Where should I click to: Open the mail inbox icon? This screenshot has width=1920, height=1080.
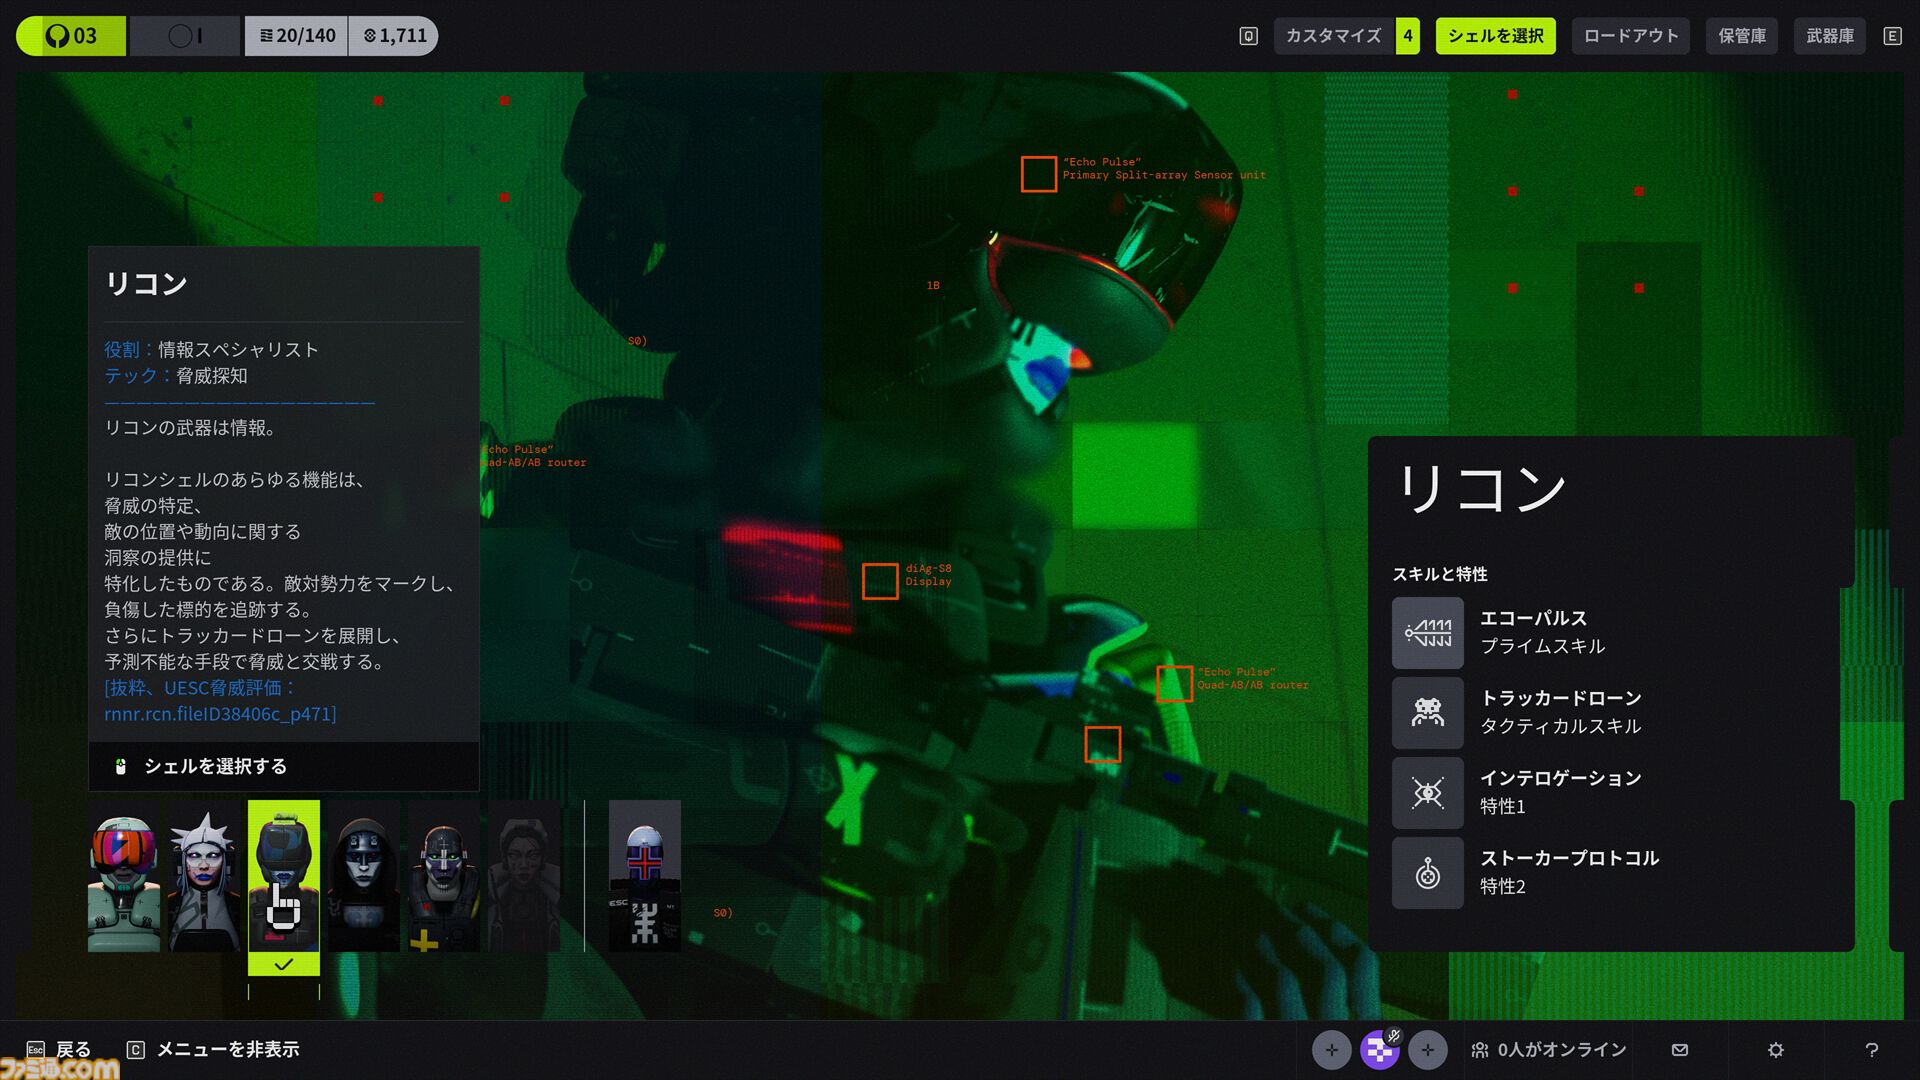tap(1680, 1050)
